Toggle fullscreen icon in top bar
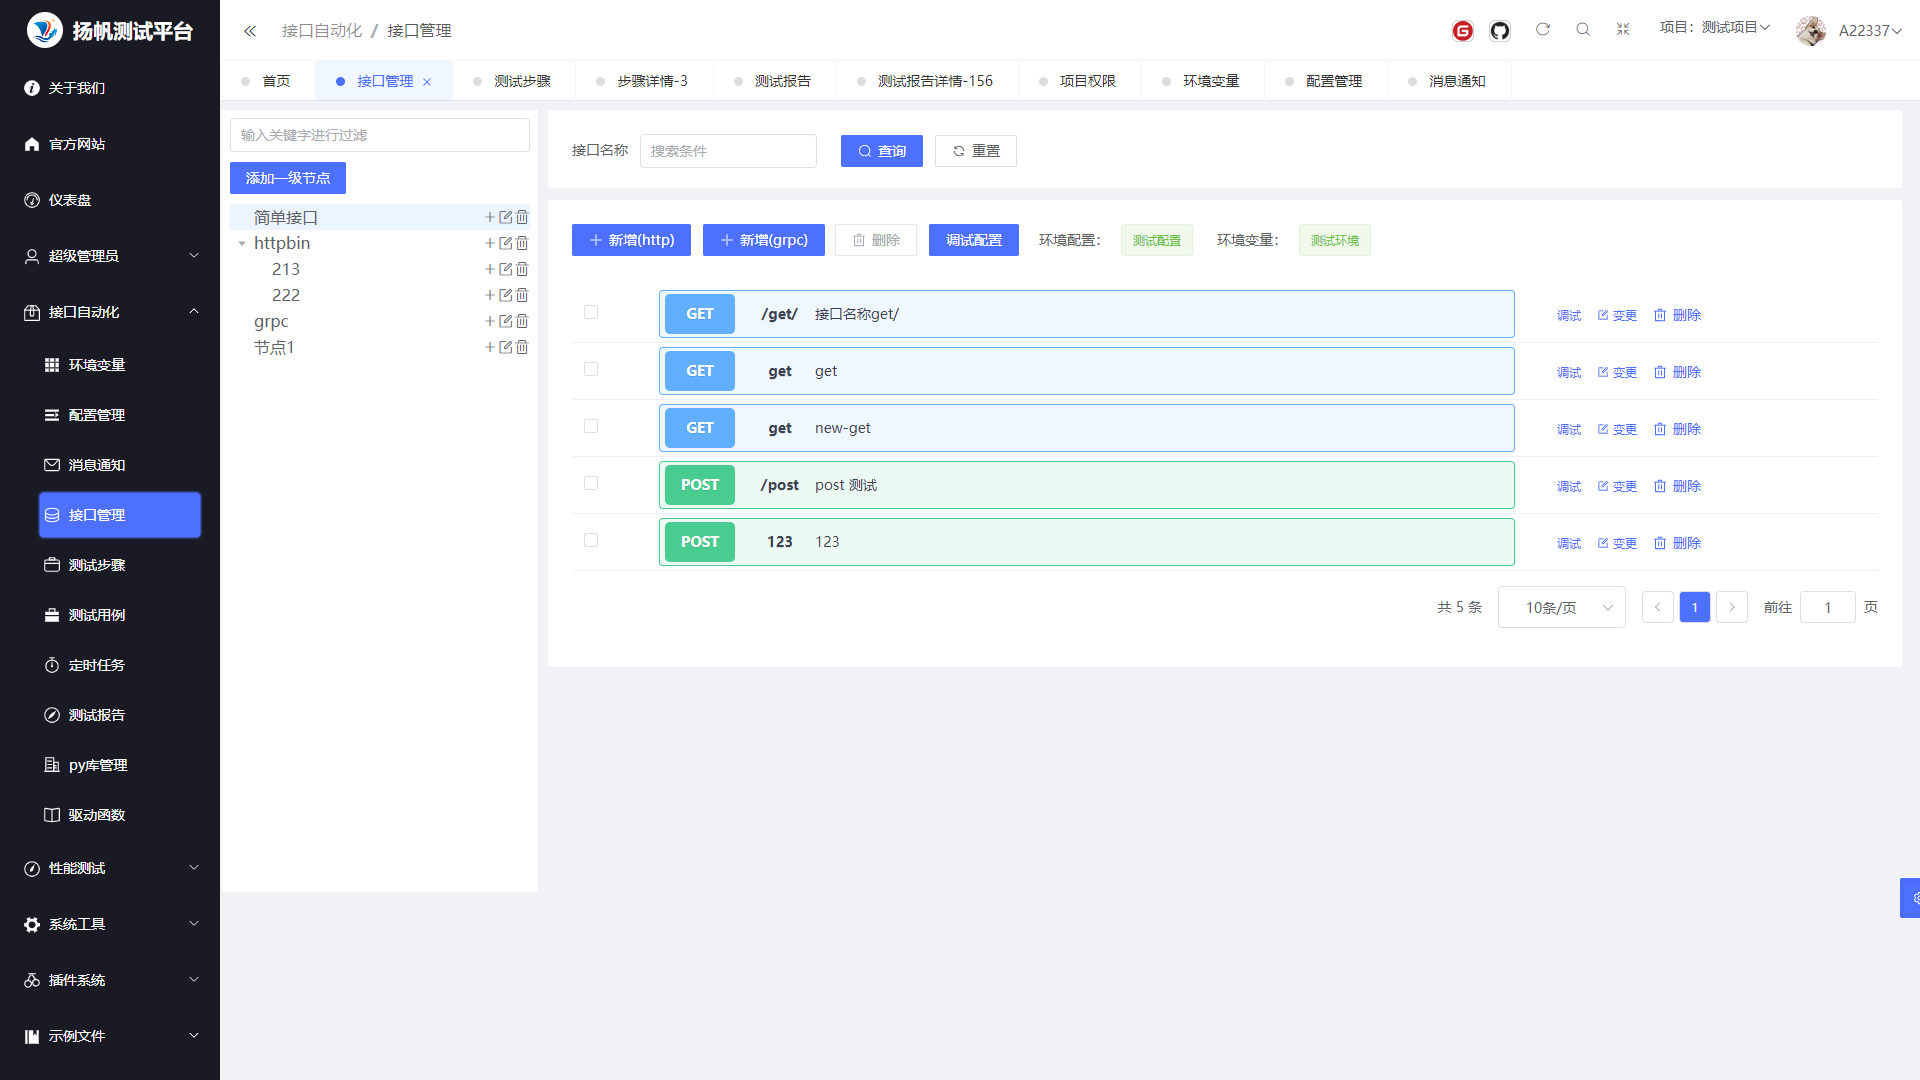The image size is (1920, 1080). (1622, 30)
